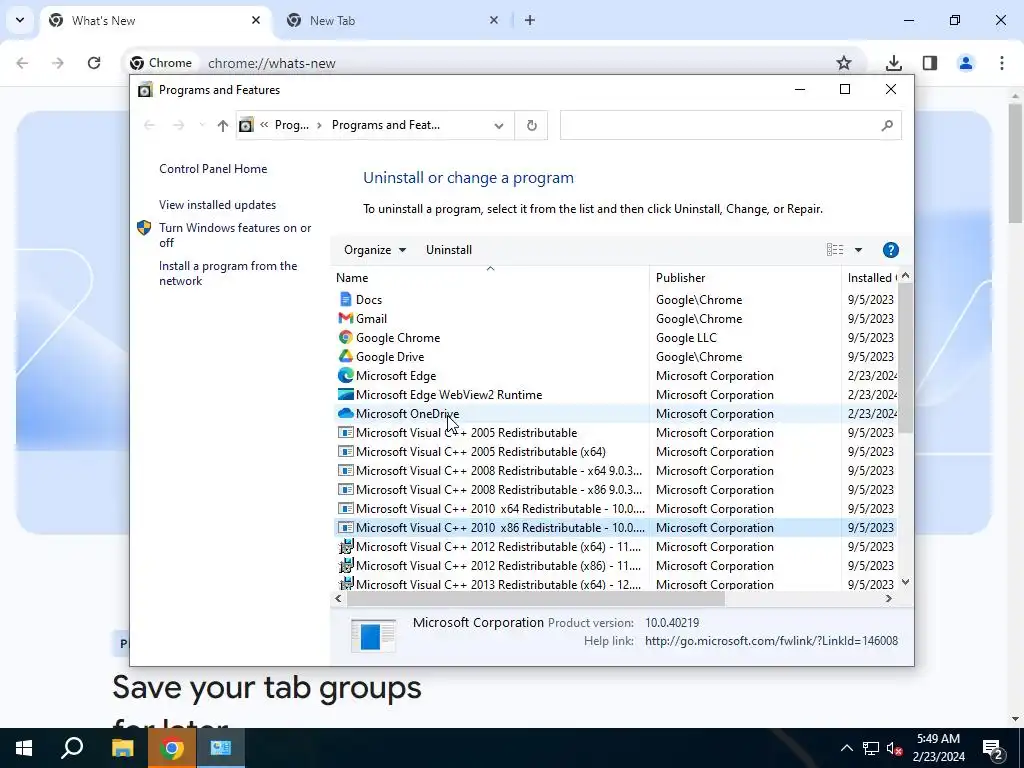Click the Control Panel taskbar icon
1024x768 pixels.
[x=221, y=748]
